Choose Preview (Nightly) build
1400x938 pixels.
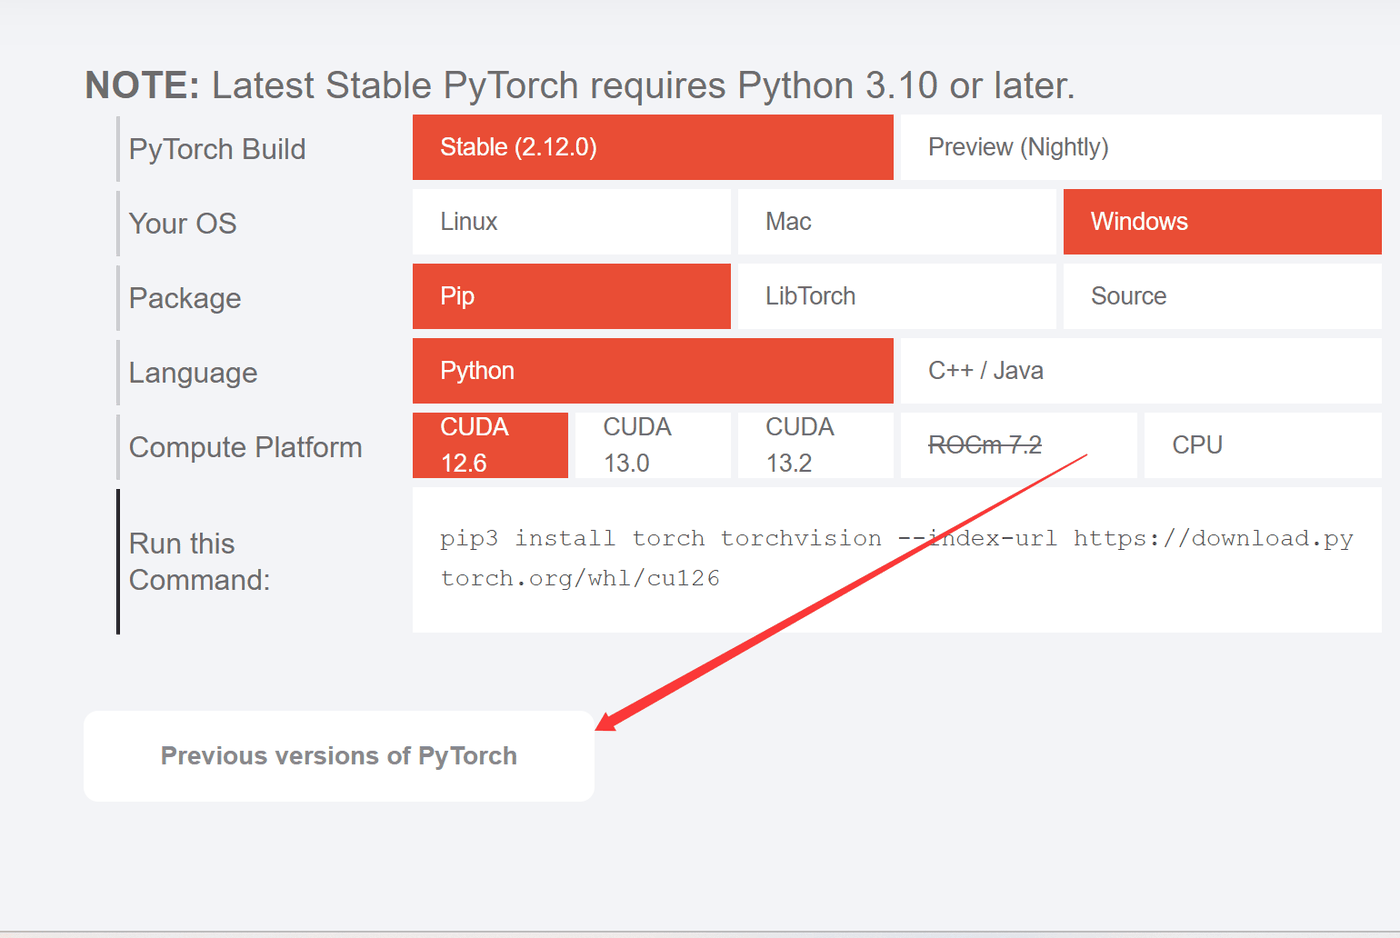click(1141, 147)
